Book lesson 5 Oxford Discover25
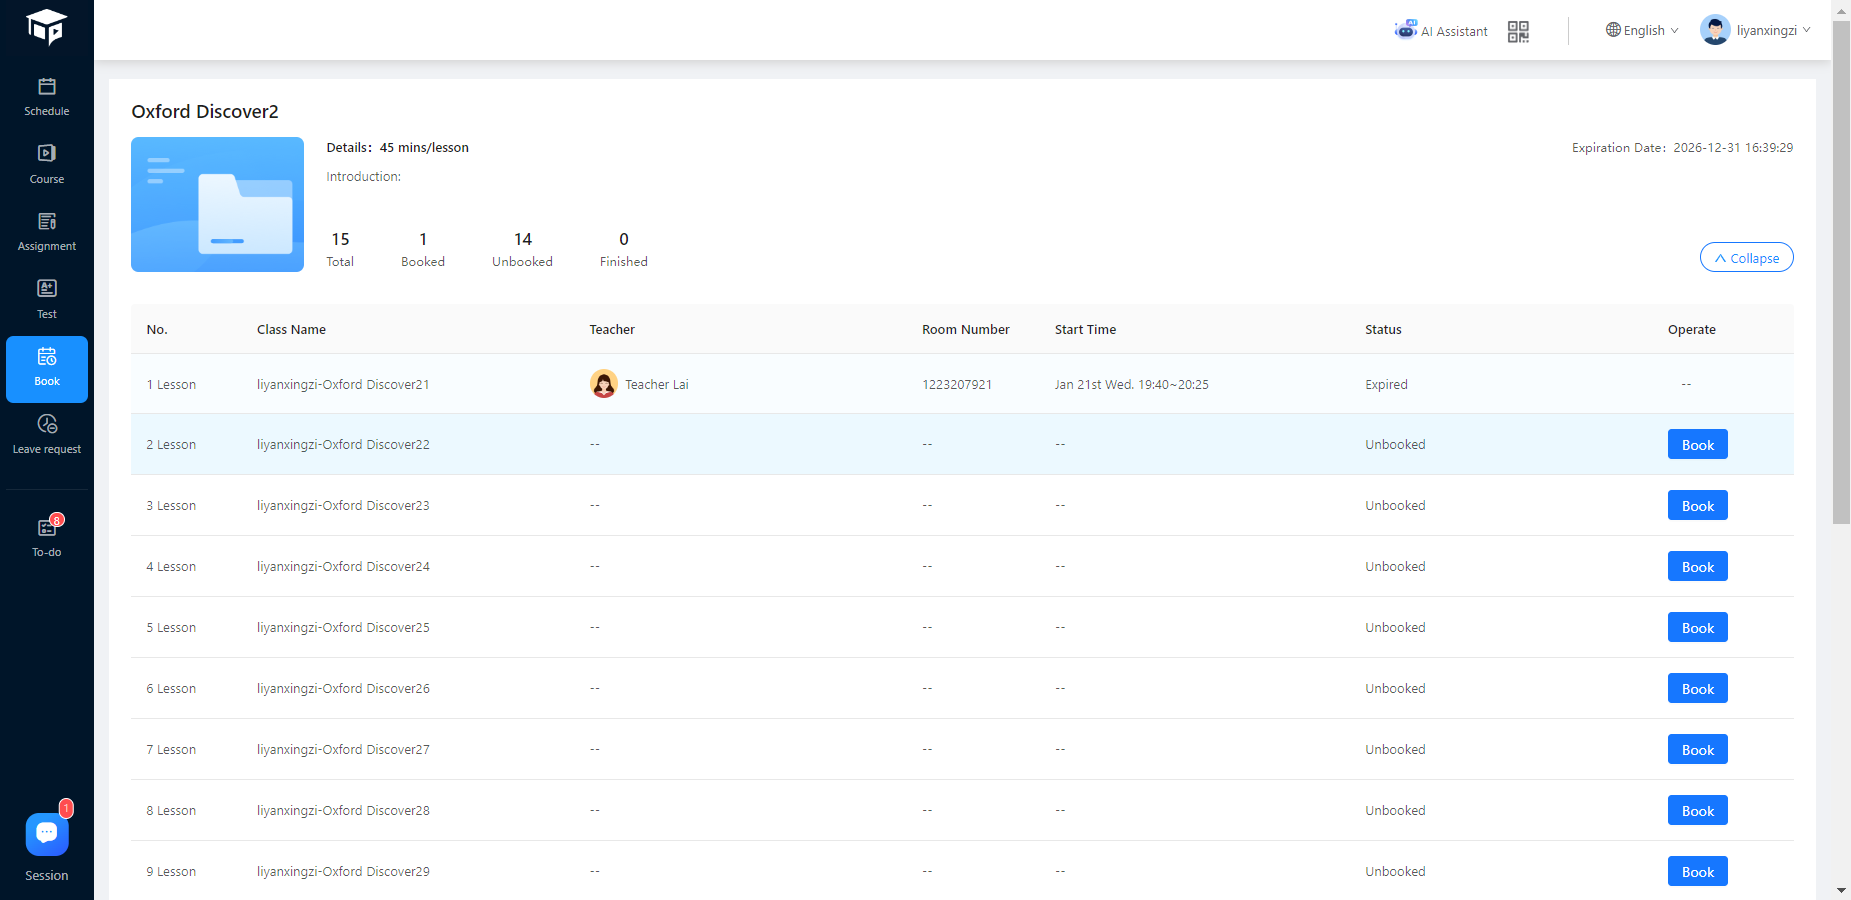This screenshot has height=900, width=1851. pos(1697,628)
